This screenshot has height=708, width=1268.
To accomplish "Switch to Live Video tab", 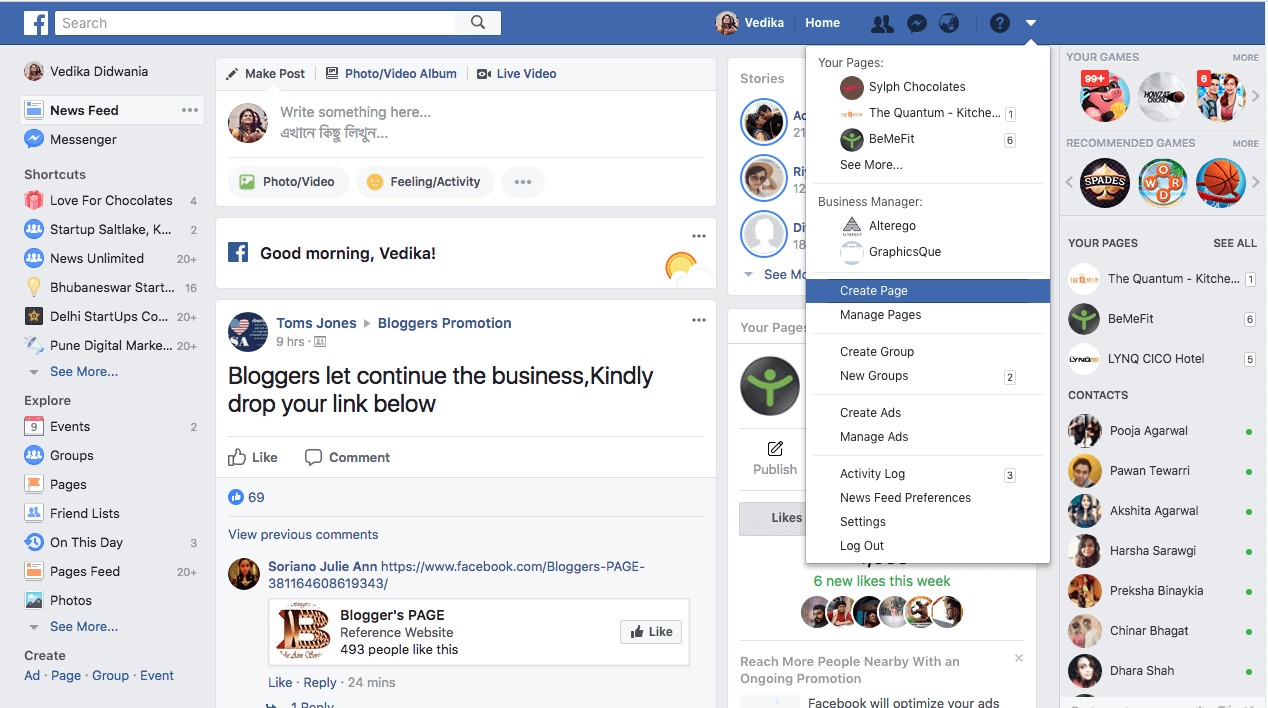I will coord(516,74).
